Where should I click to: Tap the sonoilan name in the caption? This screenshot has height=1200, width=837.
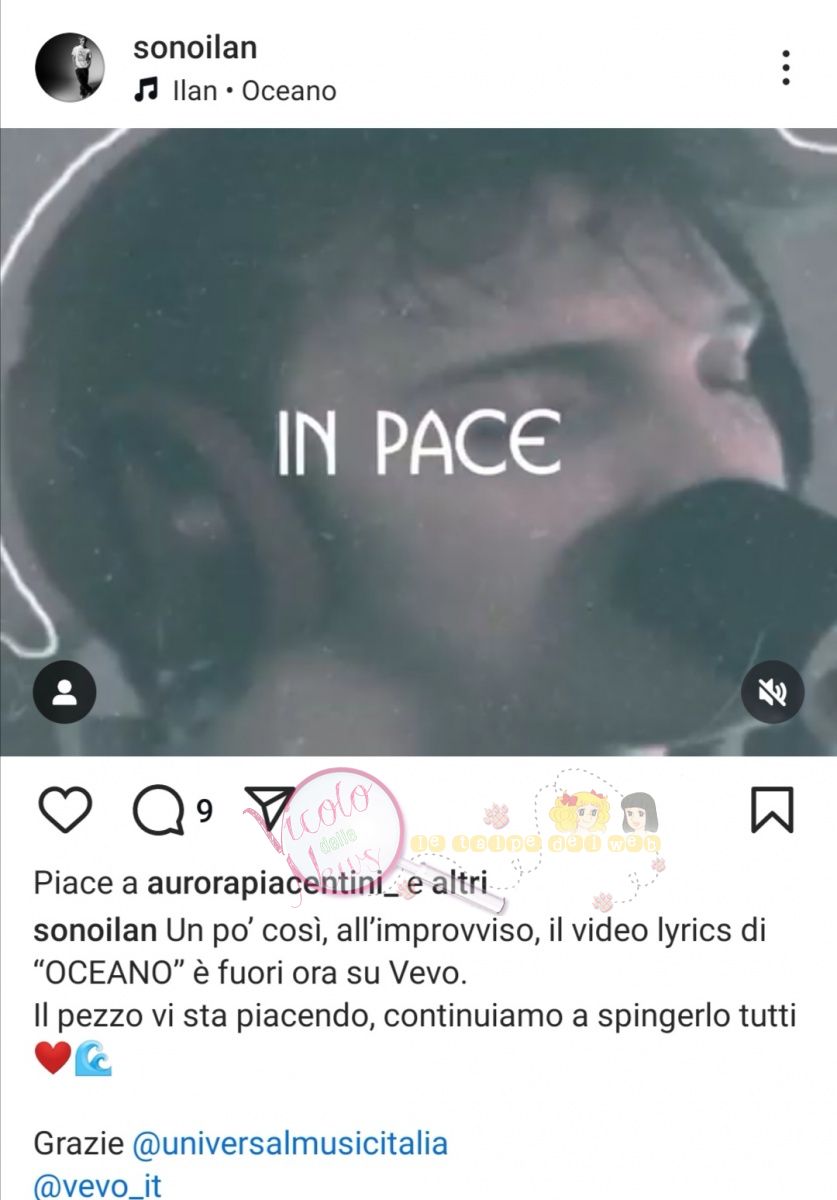click(95, 931)
